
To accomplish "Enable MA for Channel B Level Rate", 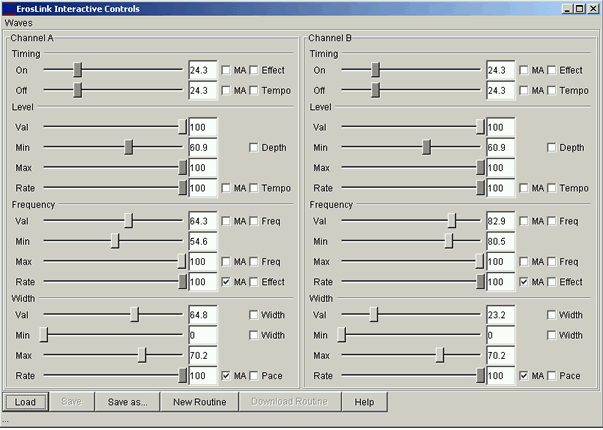I will click(x=523, y=188).
